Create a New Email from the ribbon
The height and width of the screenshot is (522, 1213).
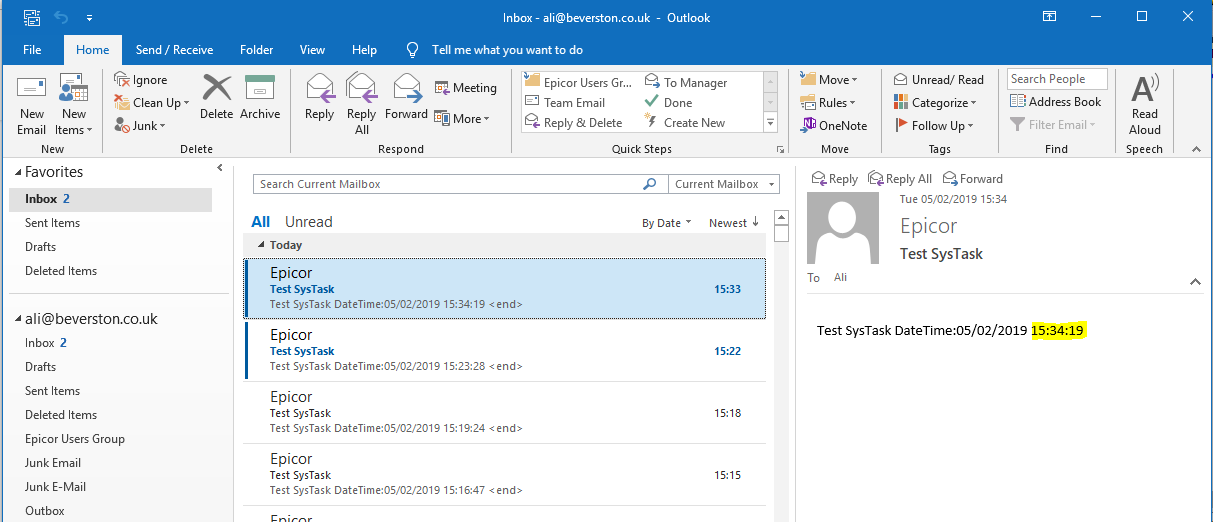tap(31, 105)
